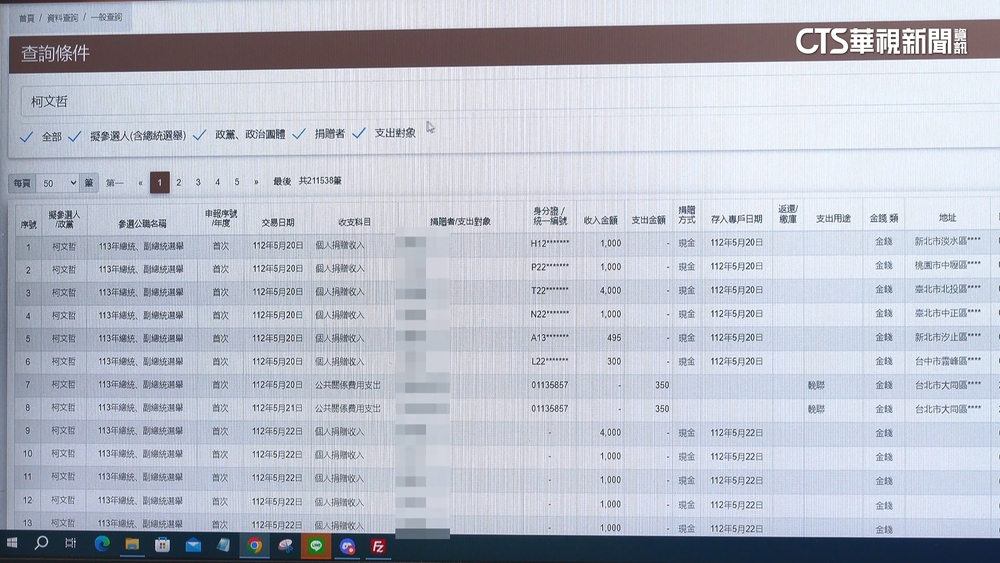Open the notepad-style app icon on taskbar
This screenshot has width=1000, height=563.
point(224,545)
